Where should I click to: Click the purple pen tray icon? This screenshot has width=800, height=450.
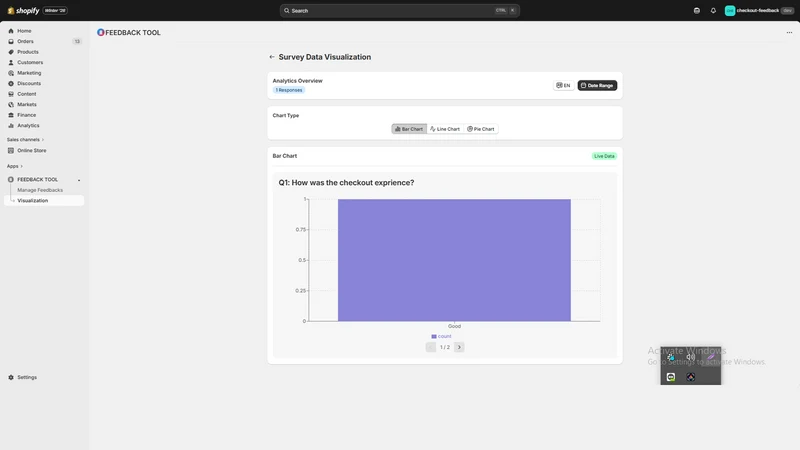711,357
